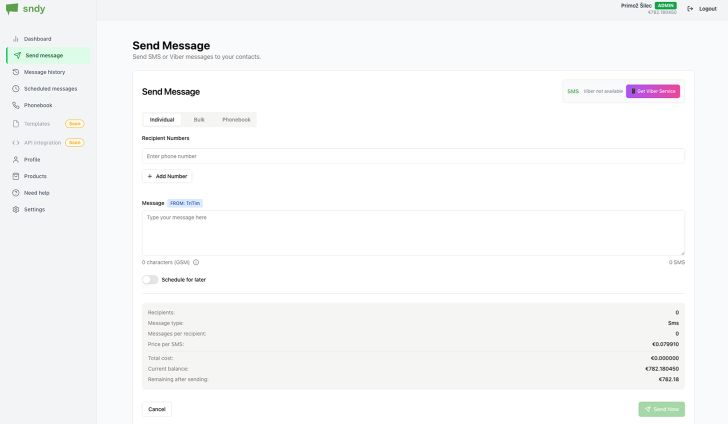Click the Price per SMS value €0.079910

[665, 344]
